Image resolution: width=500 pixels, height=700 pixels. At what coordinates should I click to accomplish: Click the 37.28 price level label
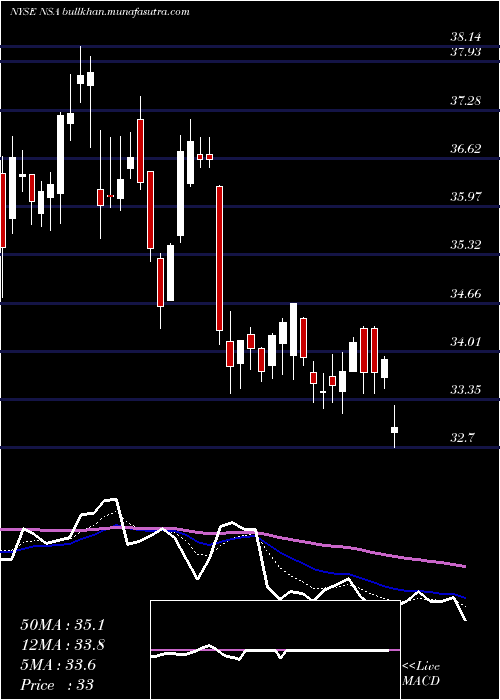pyautogui.click(x=466, y=100)
